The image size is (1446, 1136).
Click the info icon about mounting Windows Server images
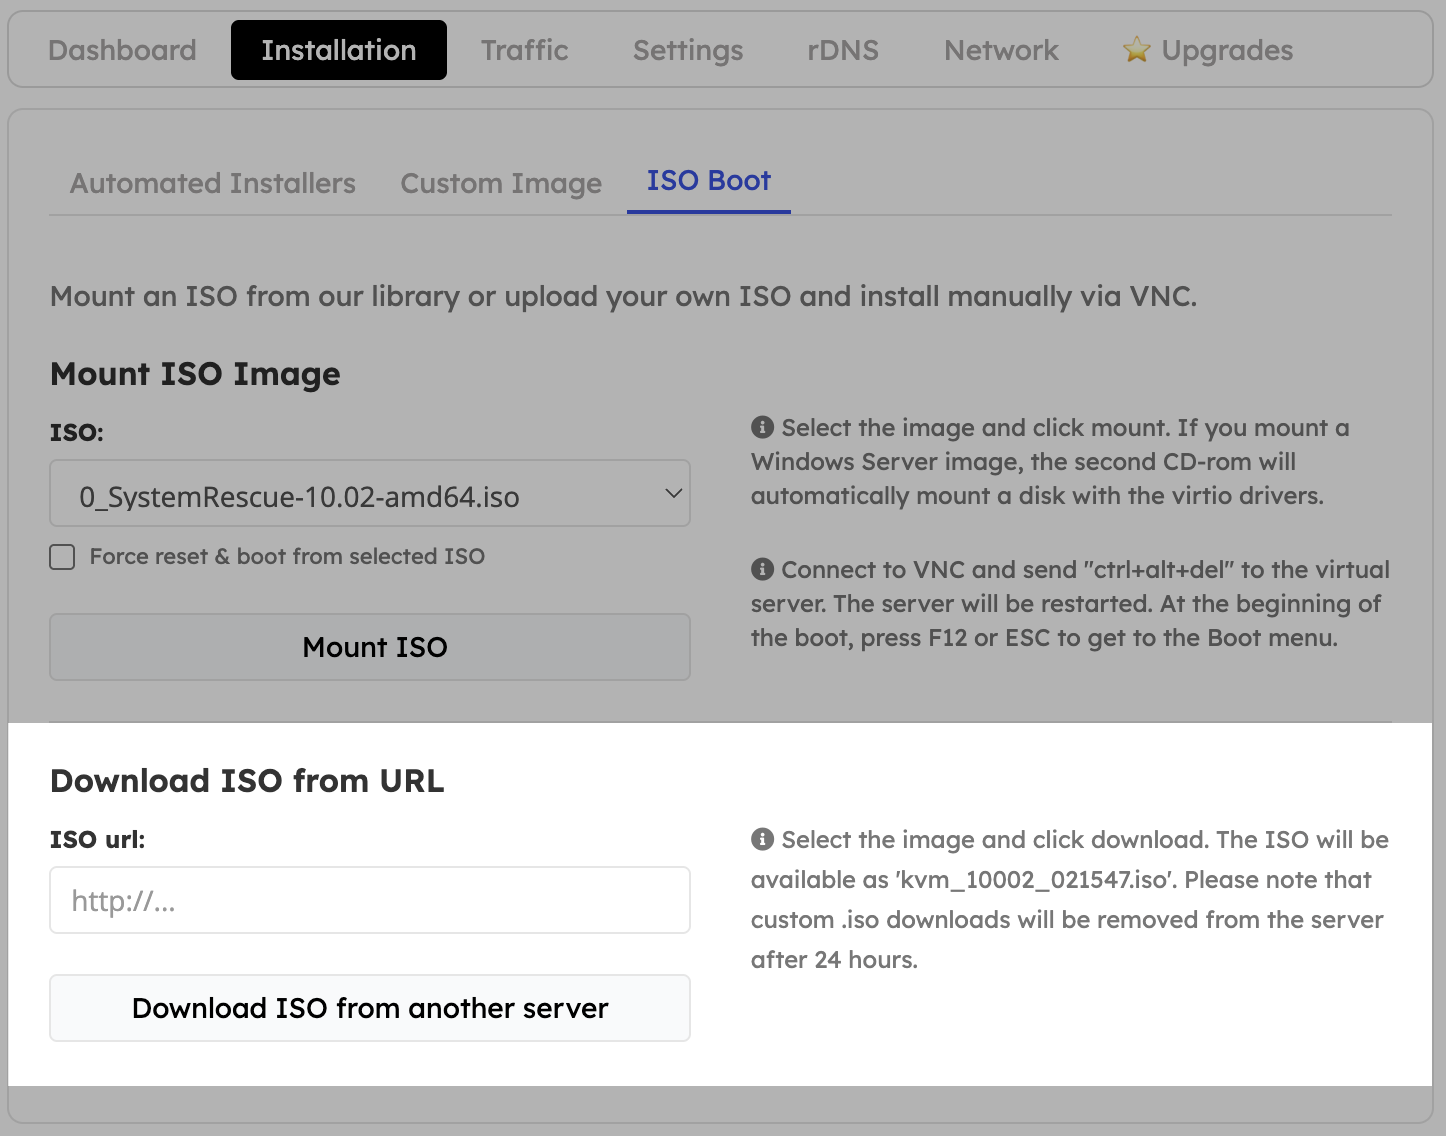click(x=761, y=427)
